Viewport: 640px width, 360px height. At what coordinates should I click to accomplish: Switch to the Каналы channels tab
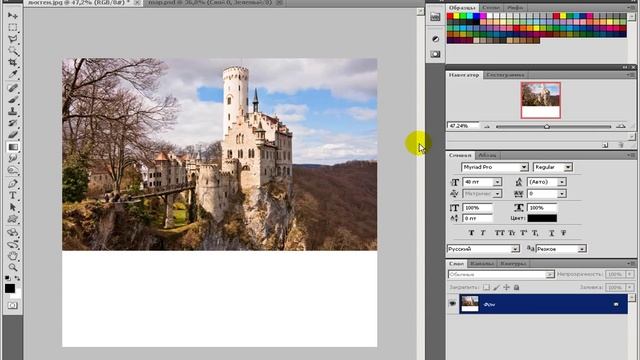tap(482, 264)
